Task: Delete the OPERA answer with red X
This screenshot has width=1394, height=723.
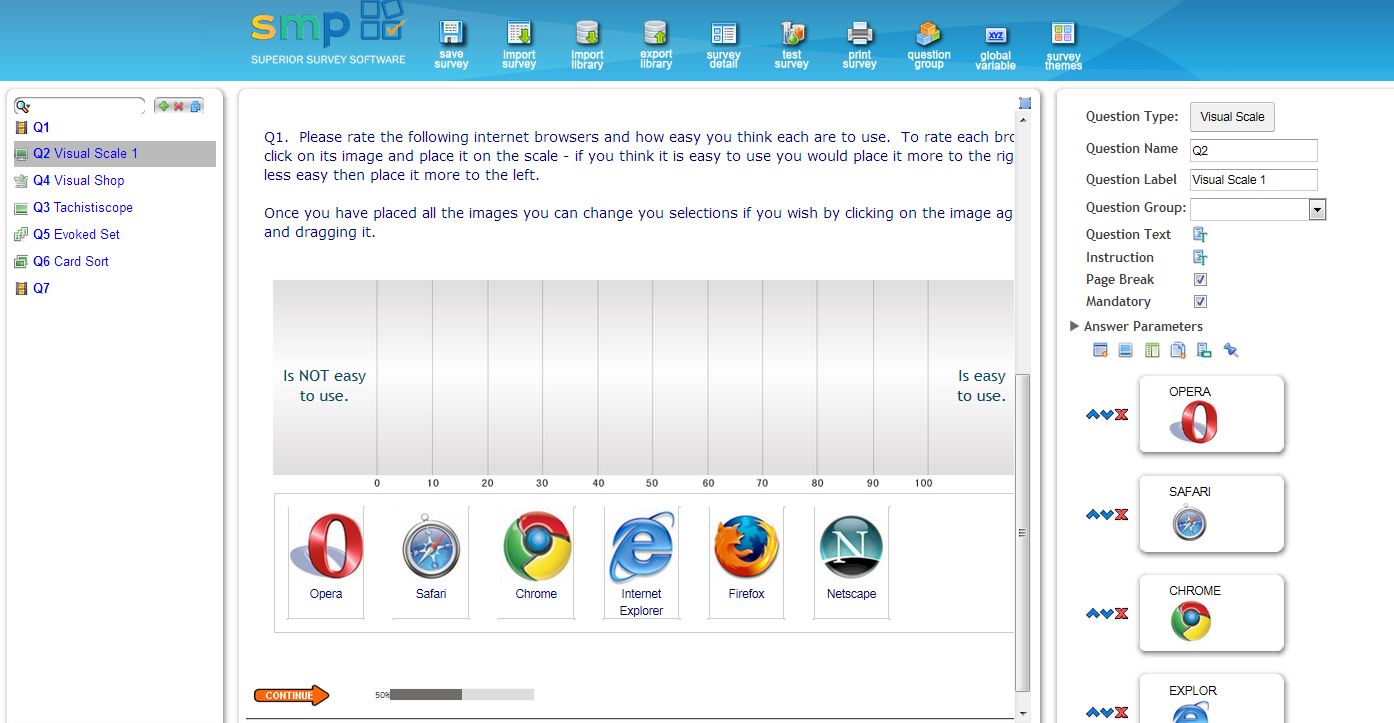Action: (1121, 414)
